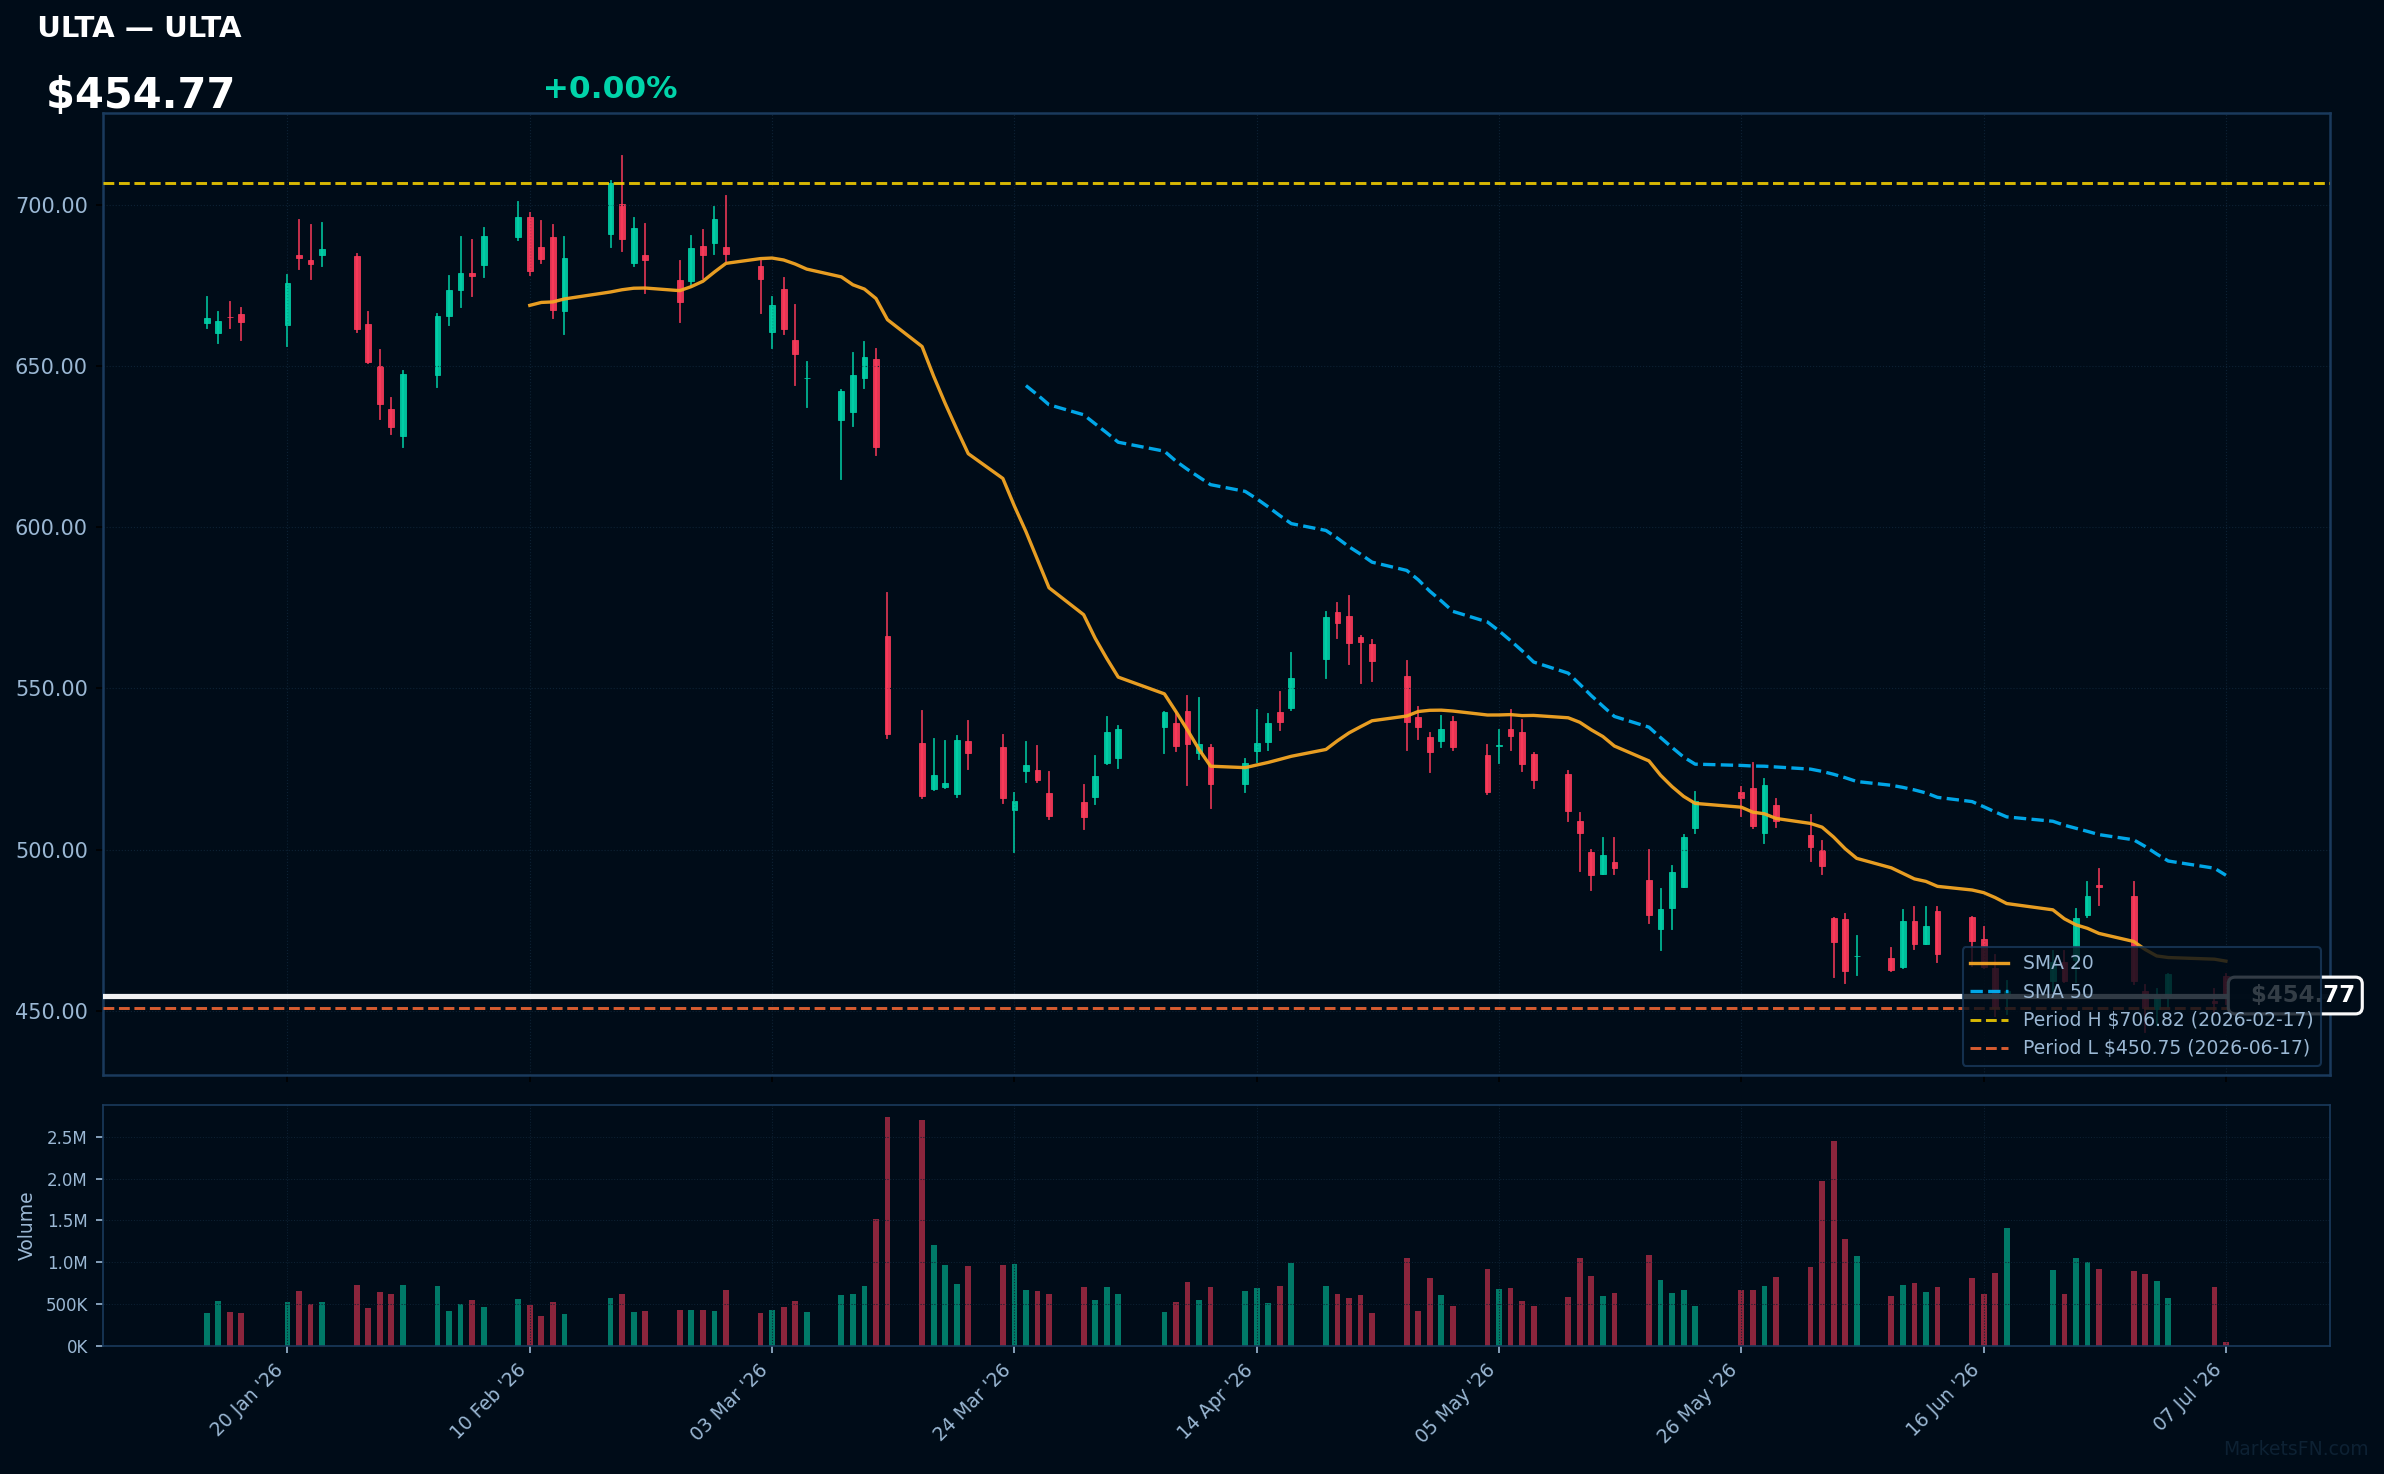
Task: Click the Volume axis title
Action: [x=26, y=1226]
